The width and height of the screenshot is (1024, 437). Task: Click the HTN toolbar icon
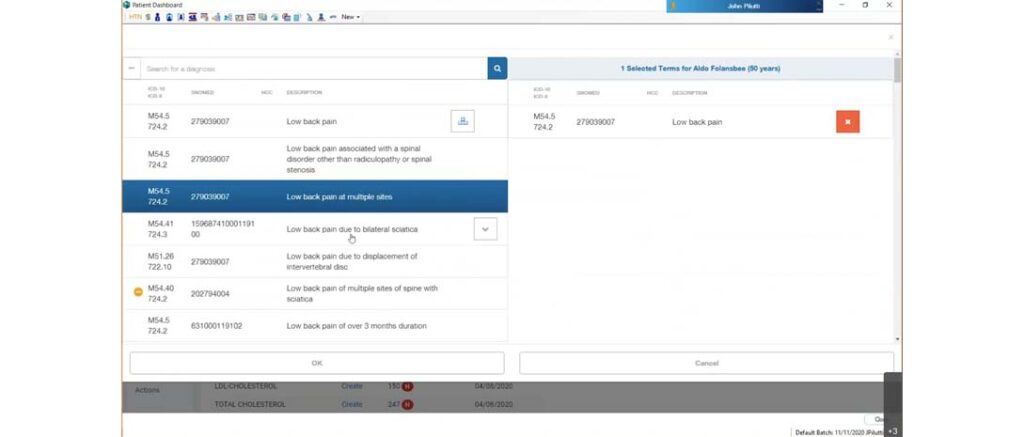[x=135, y=17]
